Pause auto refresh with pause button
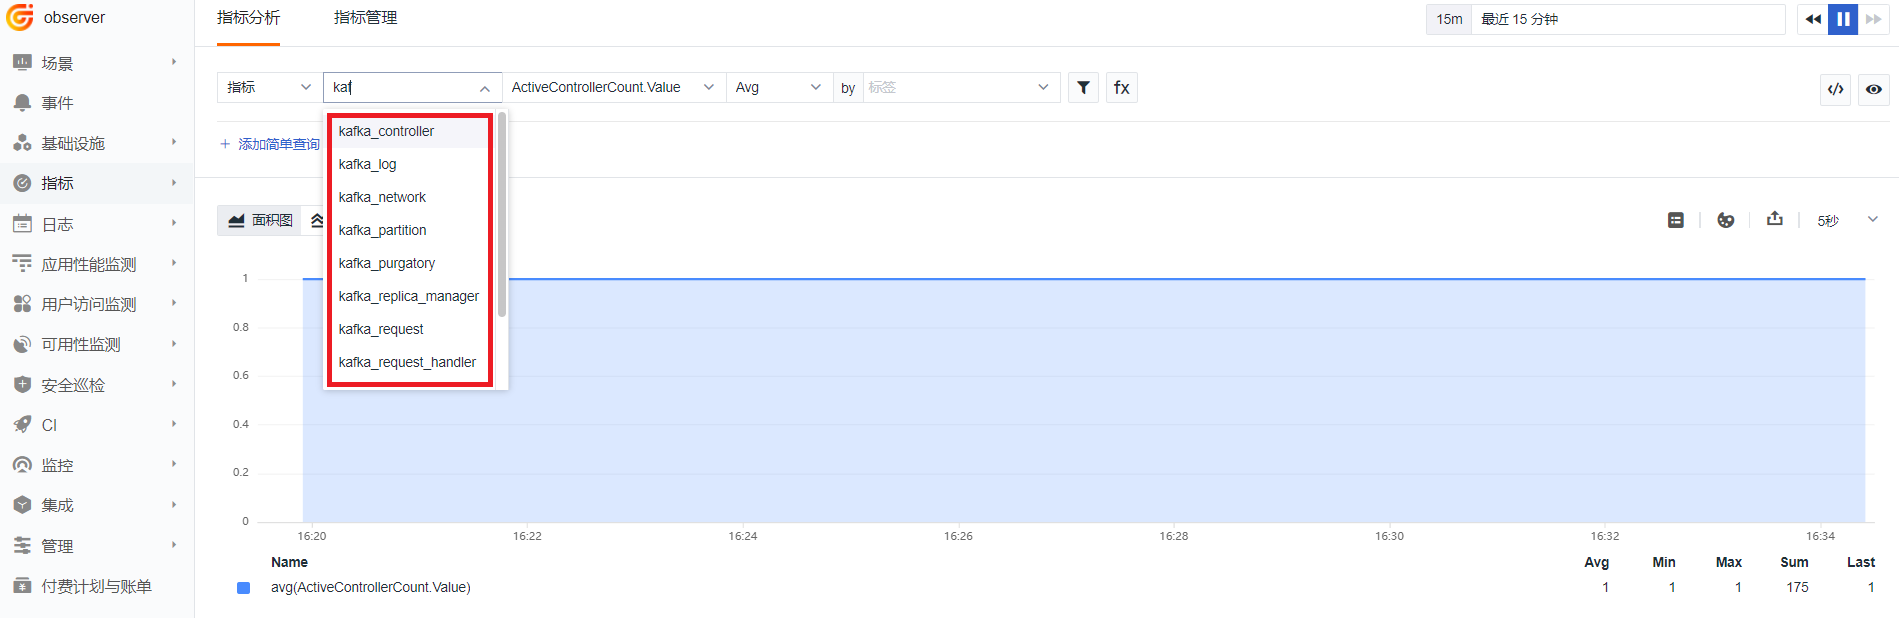This screenshot has width=1899, height=618. (x=1843, y=19)
